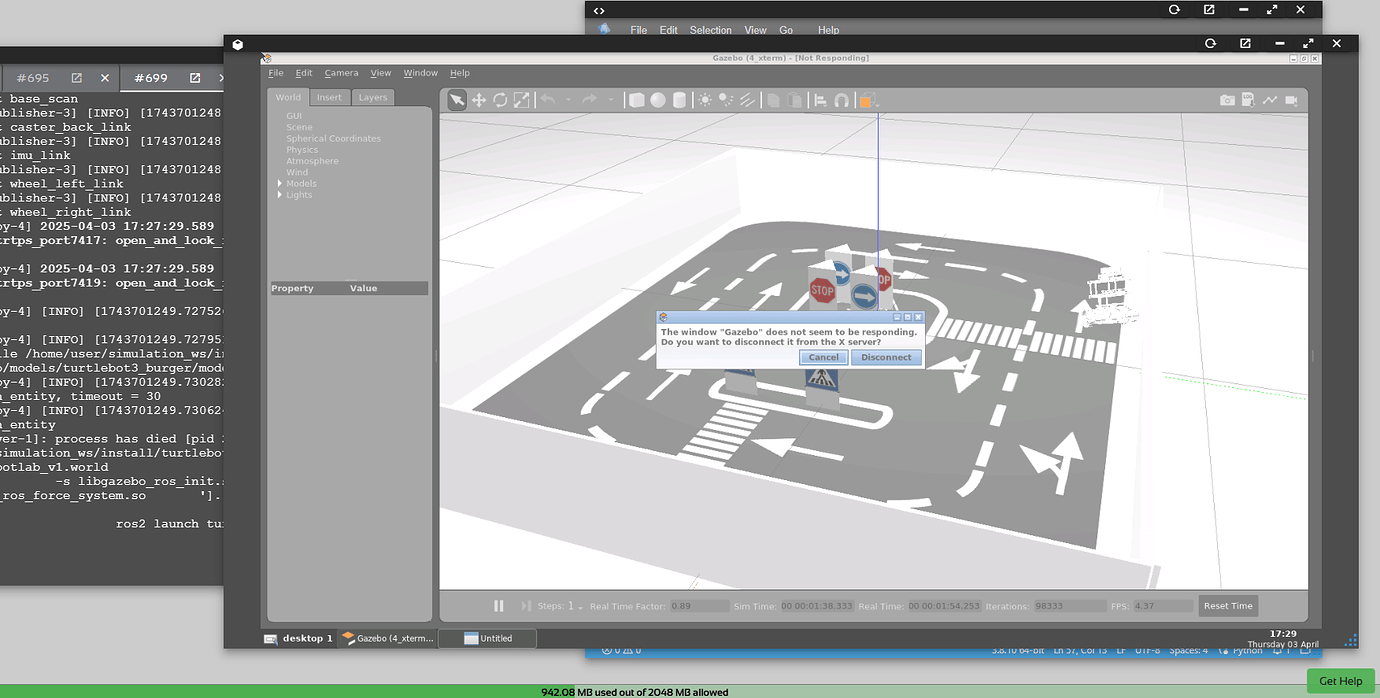Insert a sphere shape

click(658, 100)
